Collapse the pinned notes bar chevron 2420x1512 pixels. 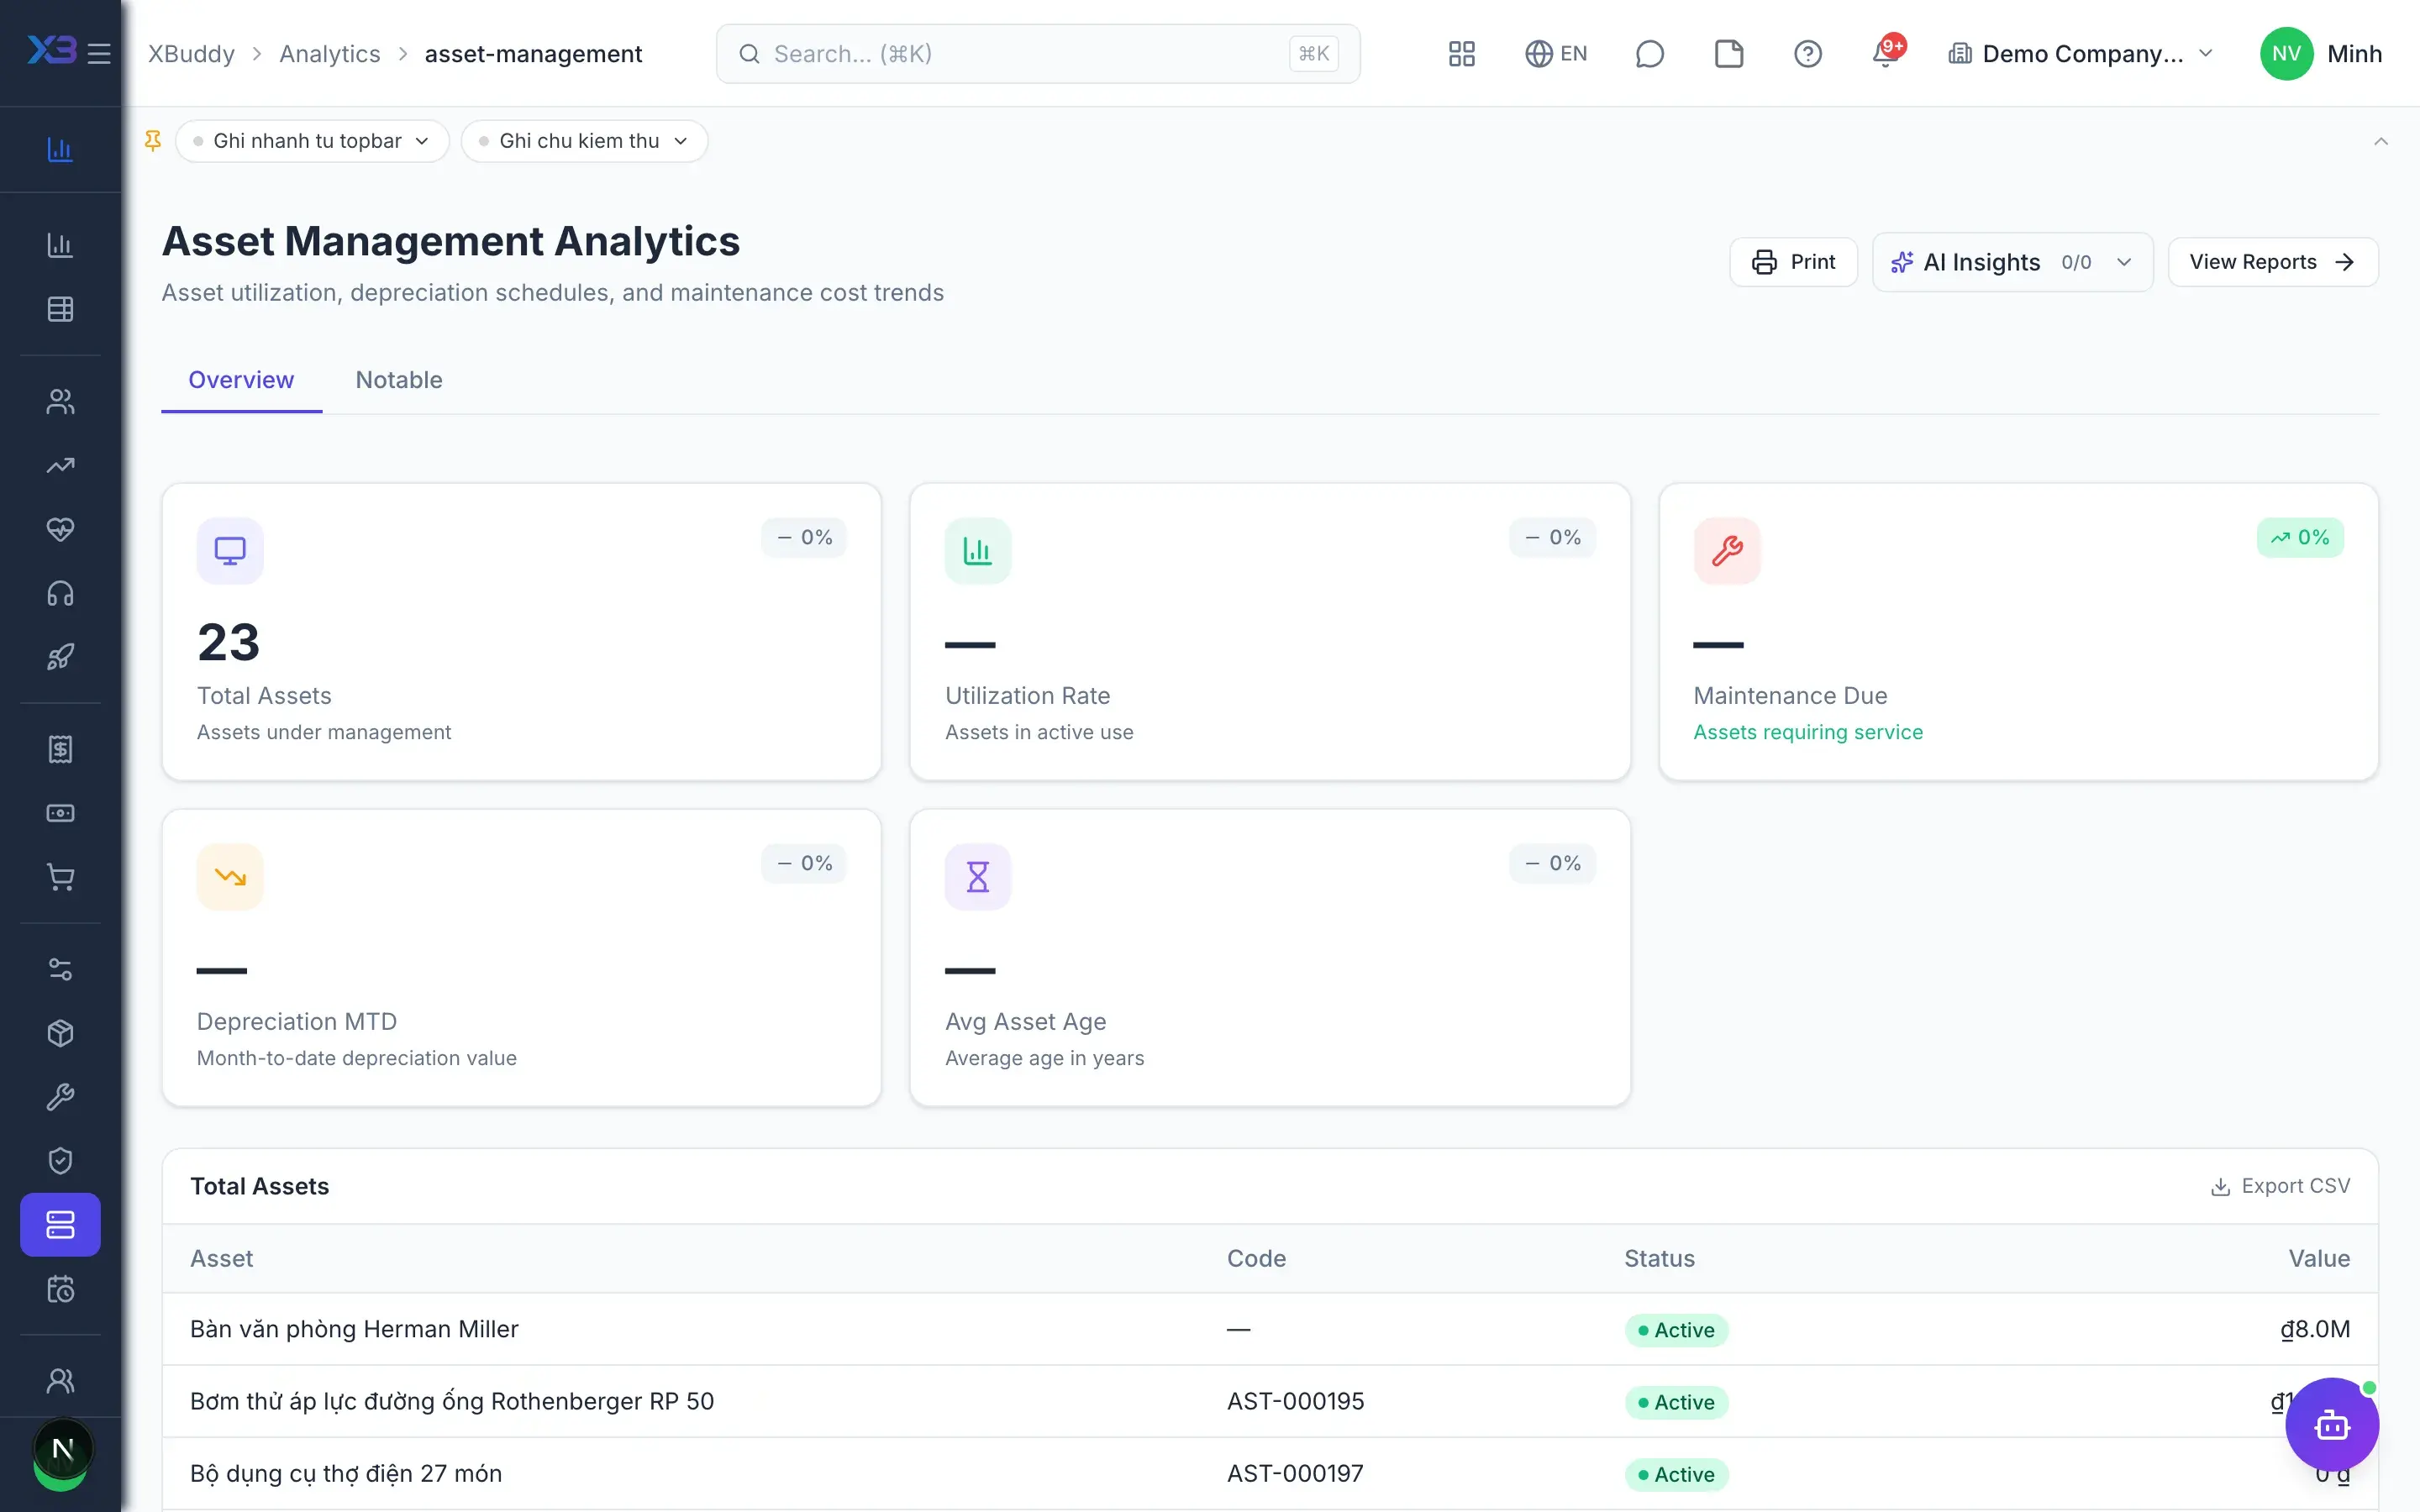tap(2380, 141)
